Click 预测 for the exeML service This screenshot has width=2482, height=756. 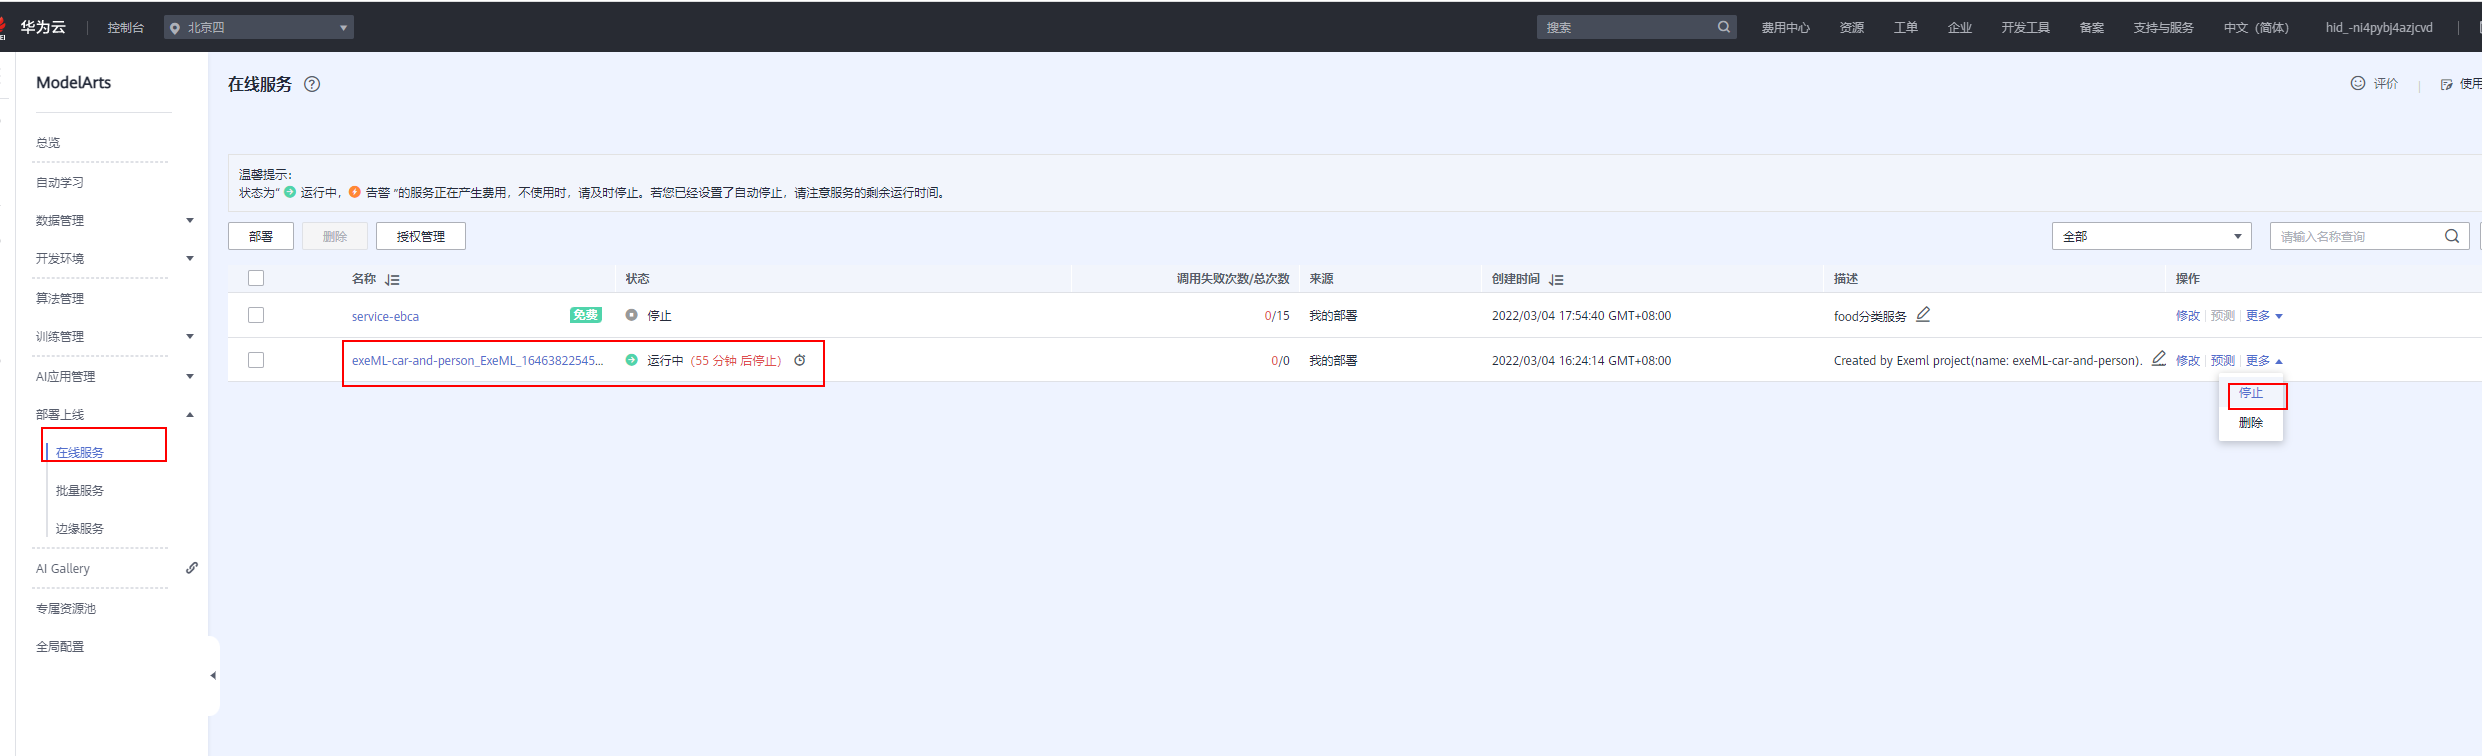click(2222, 361)
